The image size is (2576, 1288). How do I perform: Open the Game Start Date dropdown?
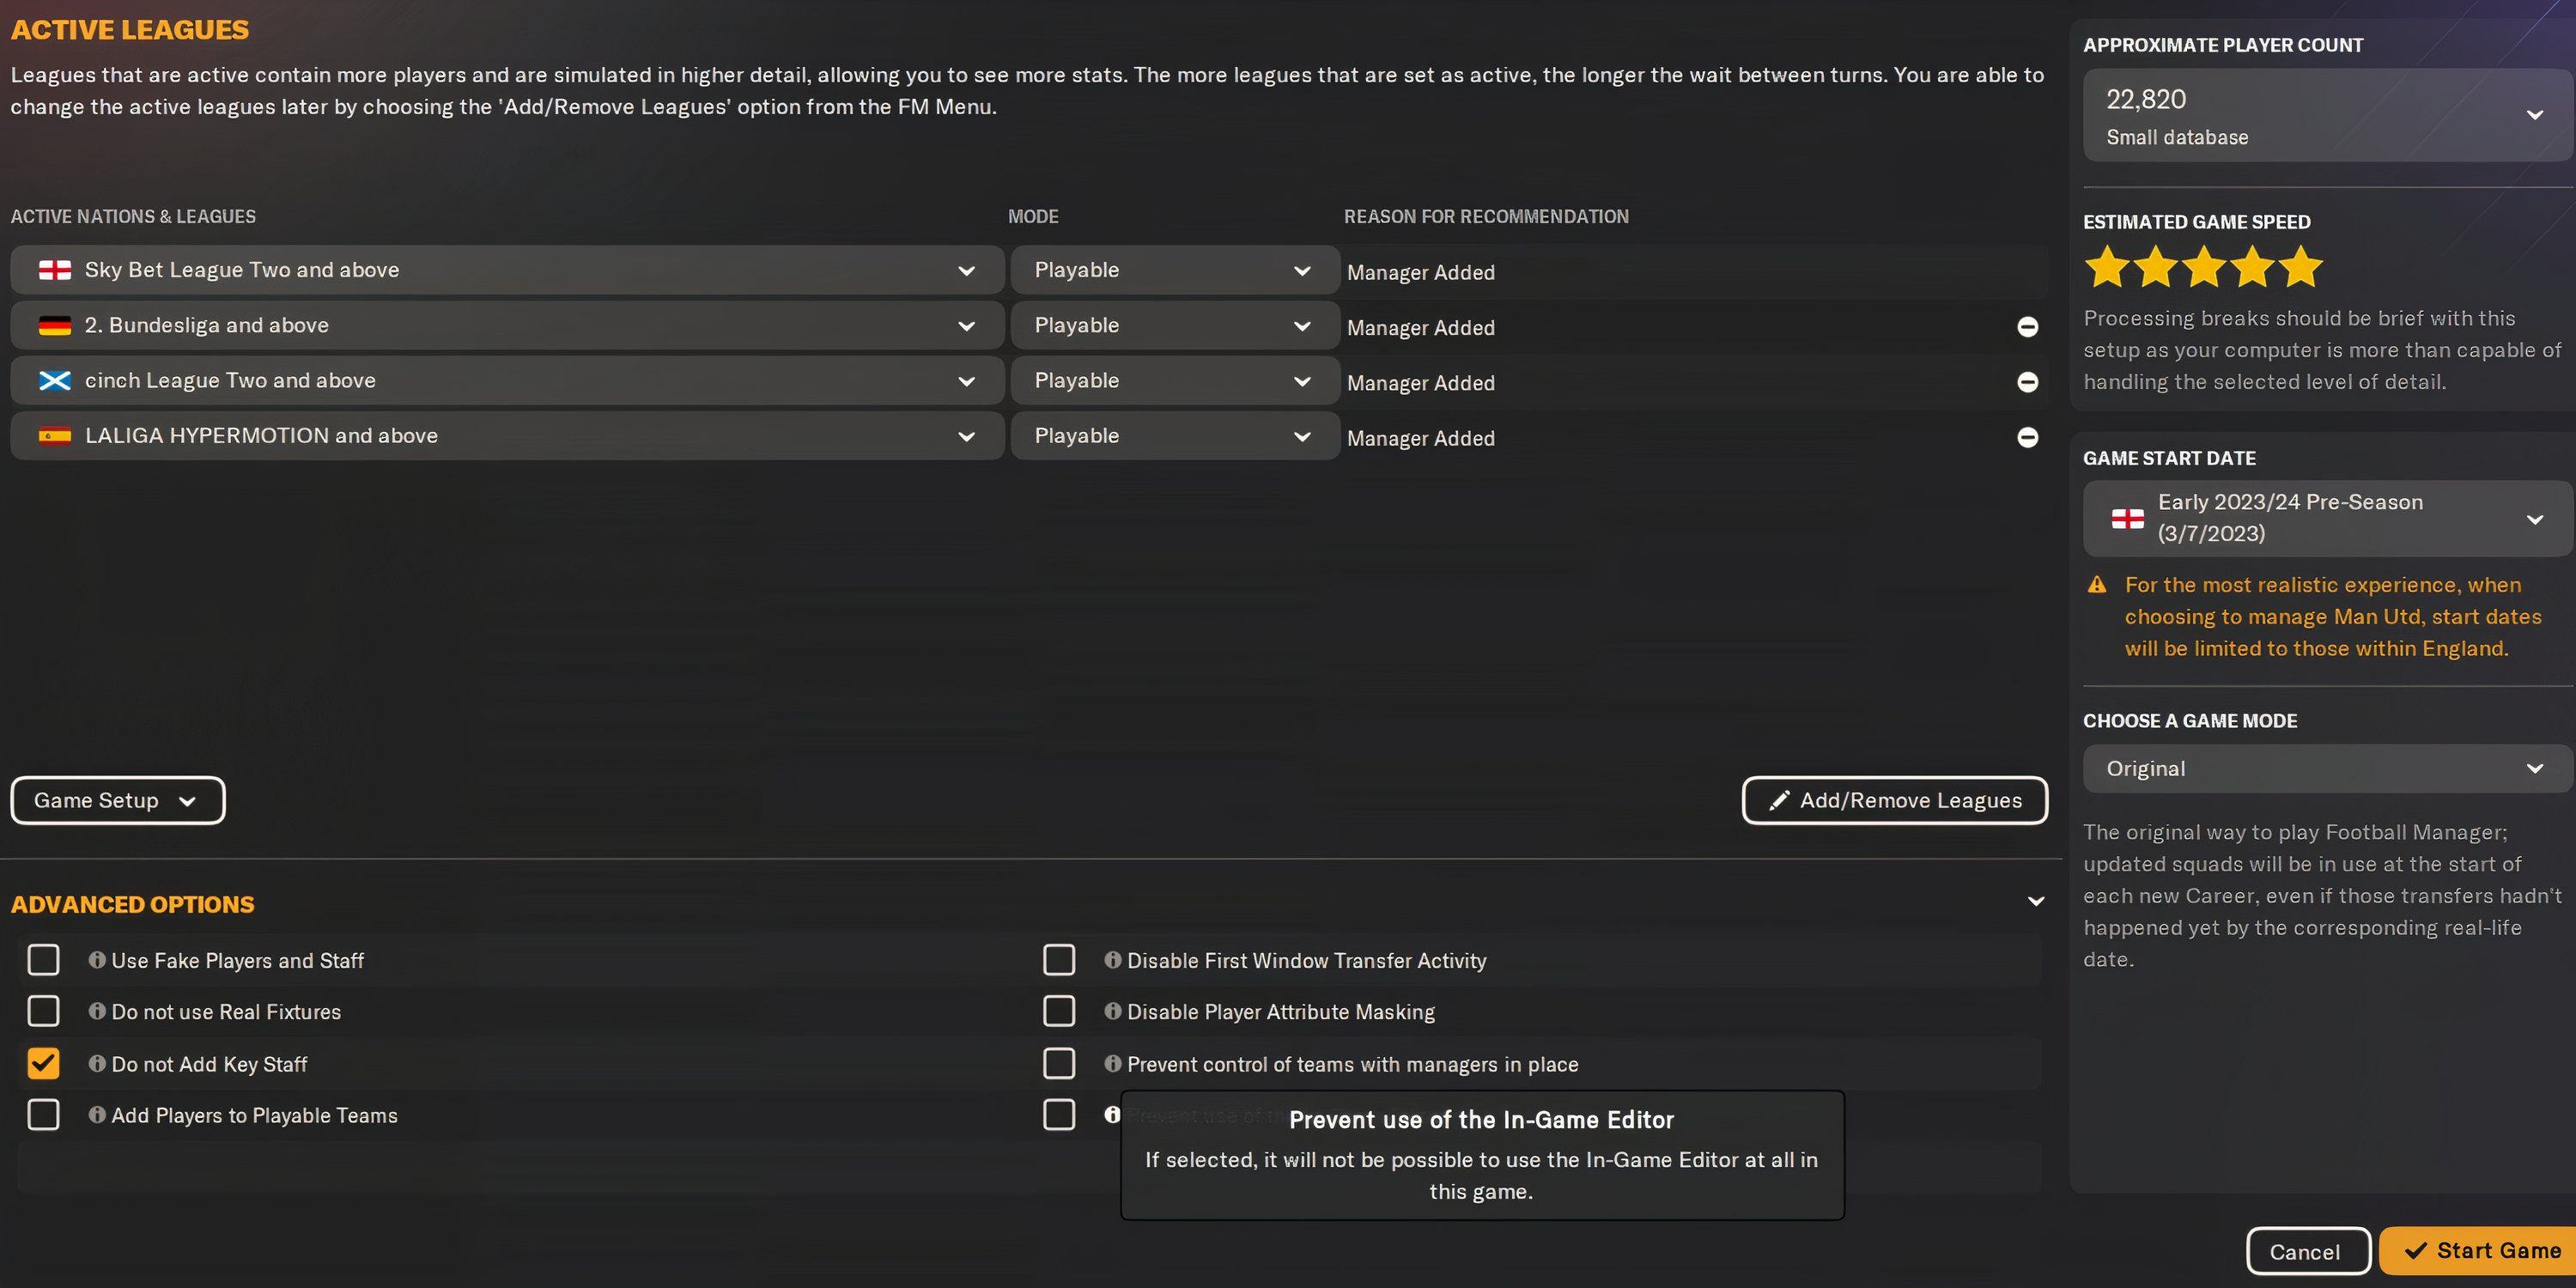[2534, 518]
